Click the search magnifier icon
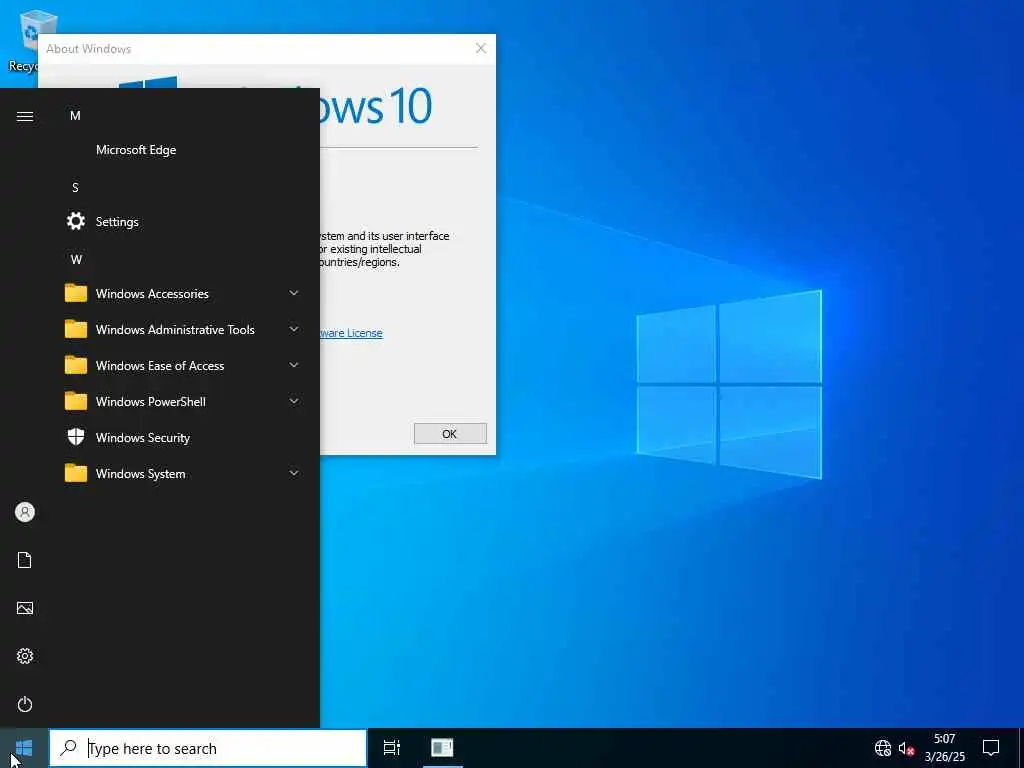This screenshot has height=768, width=1024. point(69,748)
